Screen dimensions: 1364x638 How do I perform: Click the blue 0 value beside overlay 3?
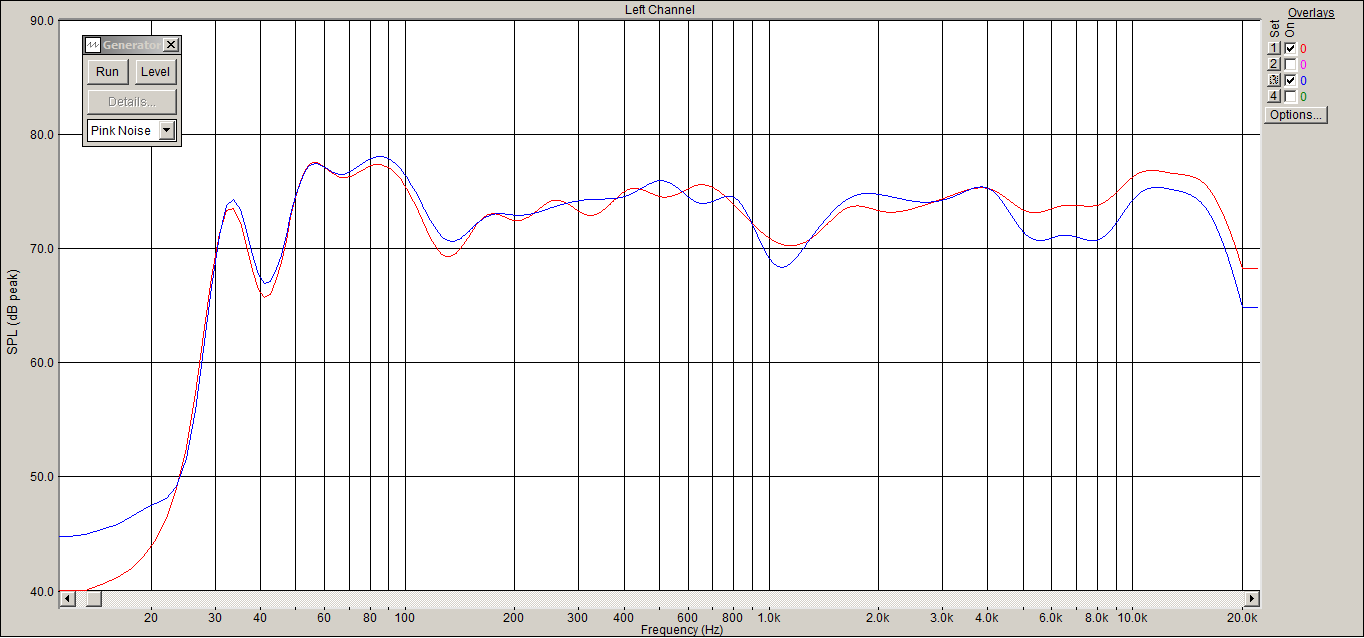point(1303,81)
